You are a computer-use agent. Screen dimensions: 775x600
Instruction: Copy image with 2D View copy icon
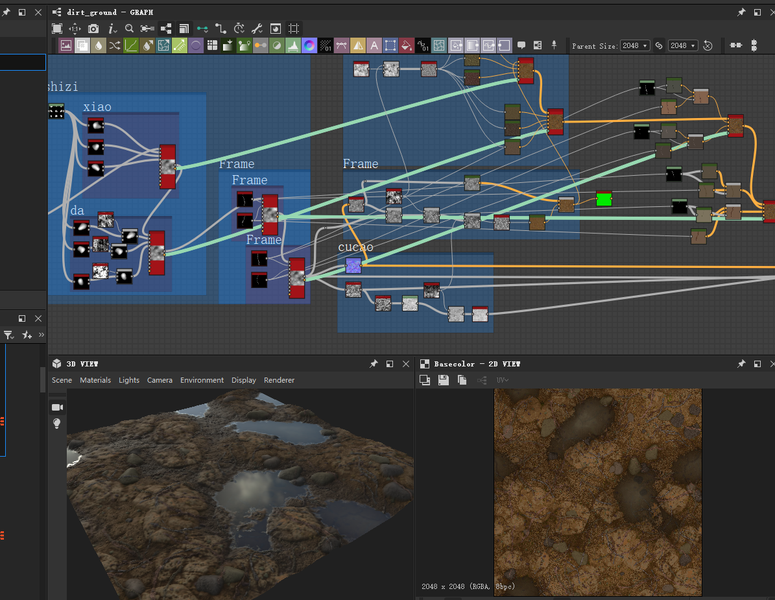coord(462,380)
